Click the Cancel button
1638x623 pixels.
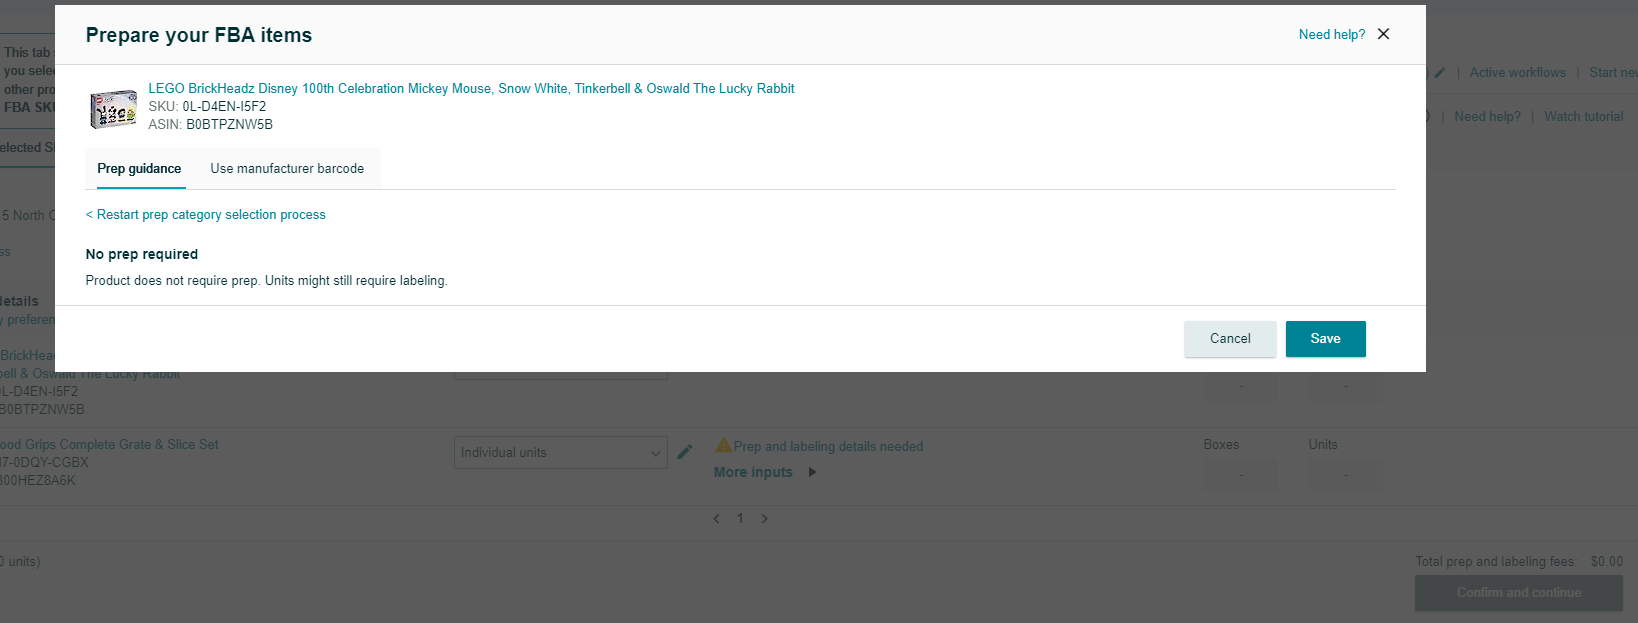pyautogui.click(x=1230, y=339)
